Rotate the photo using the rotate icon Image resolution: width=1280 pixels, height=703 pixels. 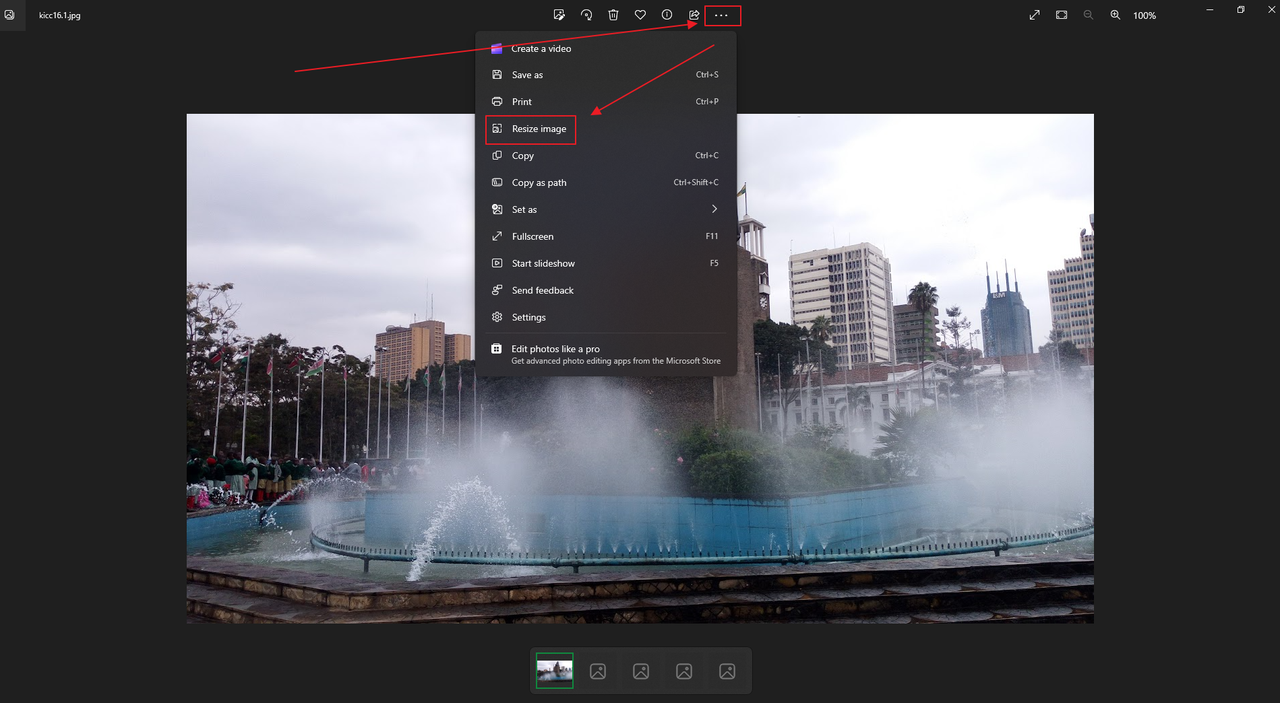point(587,15)
